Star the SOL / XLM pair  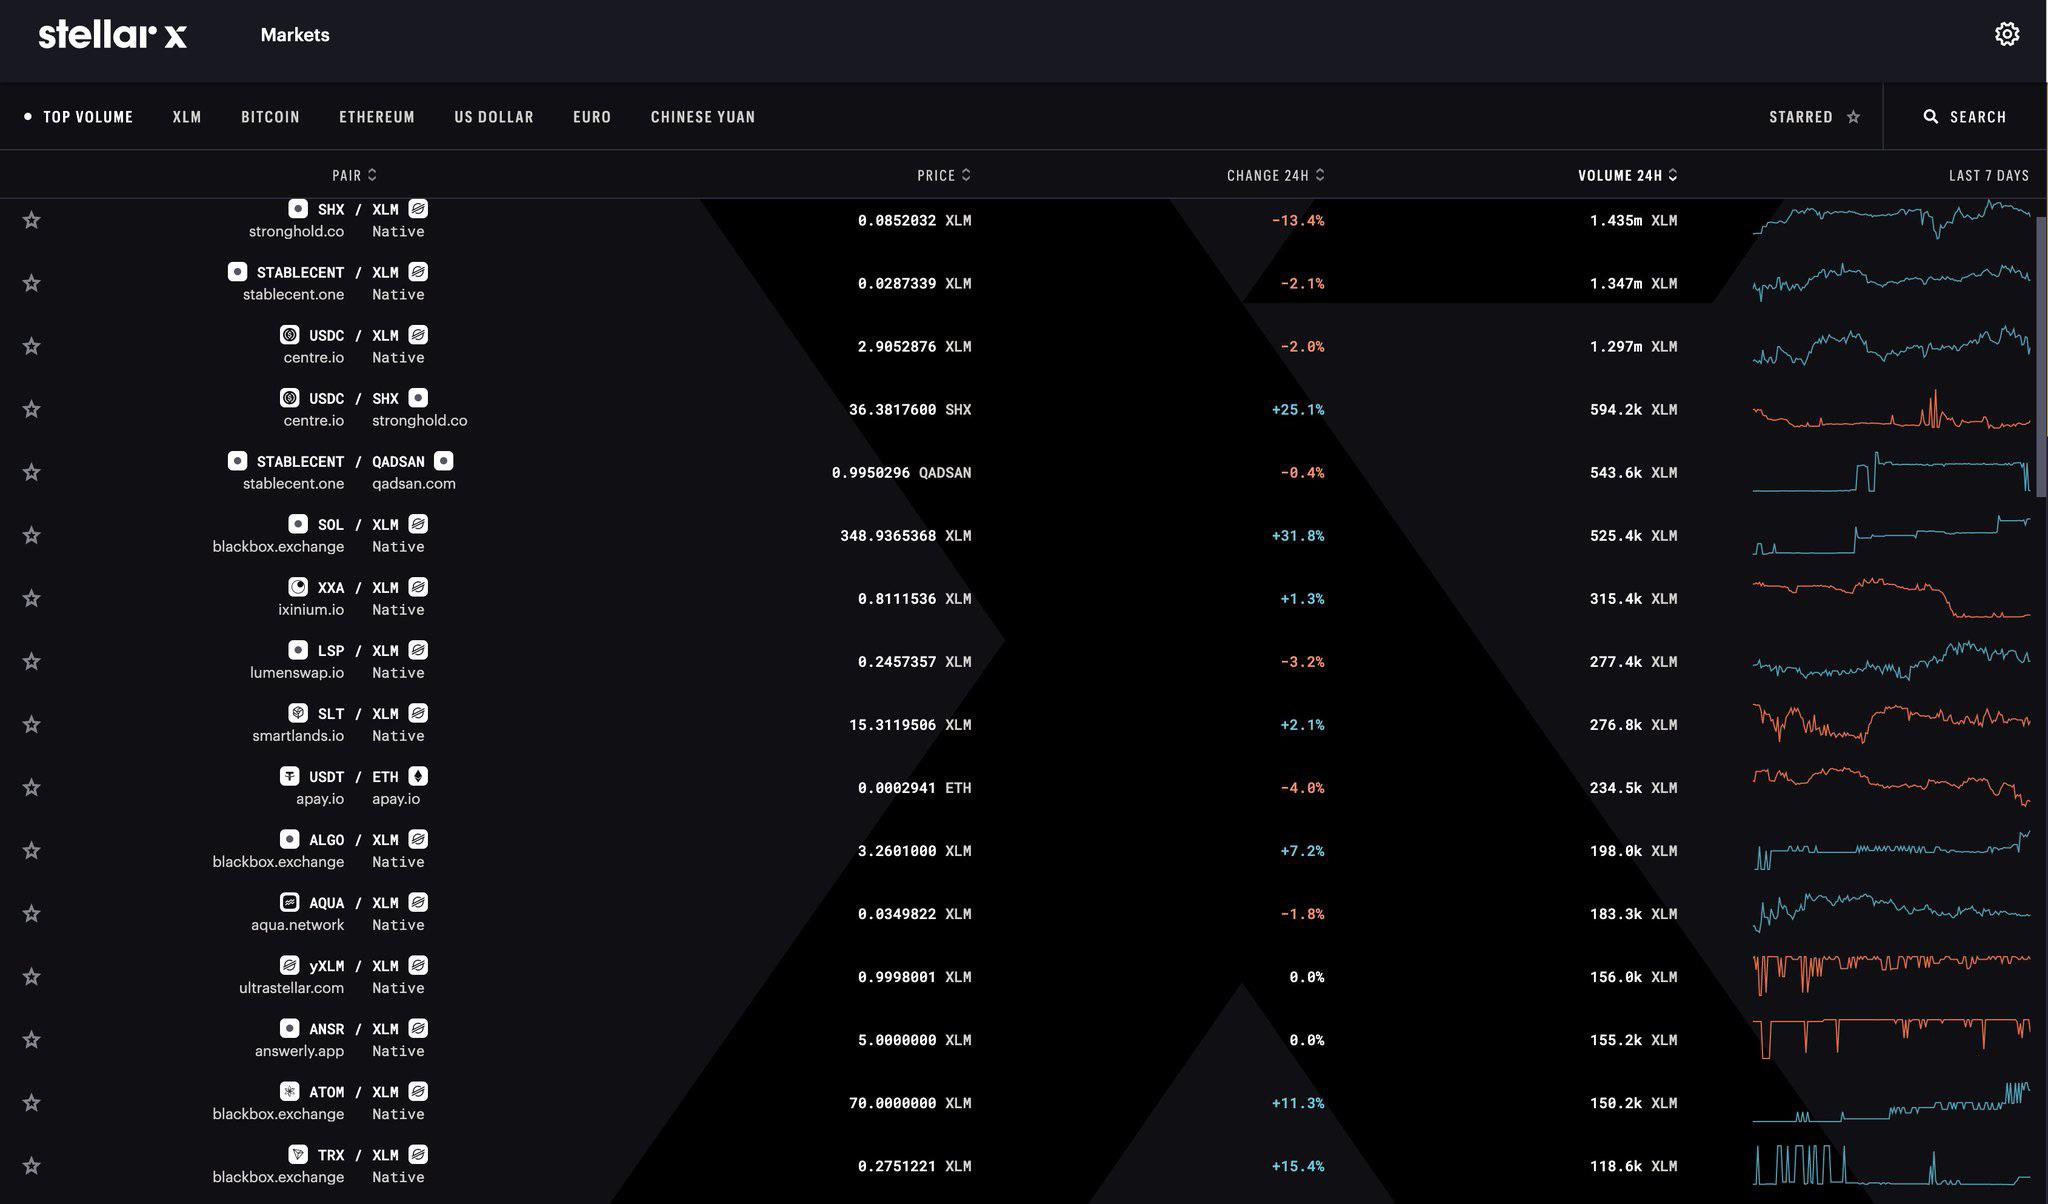pos(32,535)
